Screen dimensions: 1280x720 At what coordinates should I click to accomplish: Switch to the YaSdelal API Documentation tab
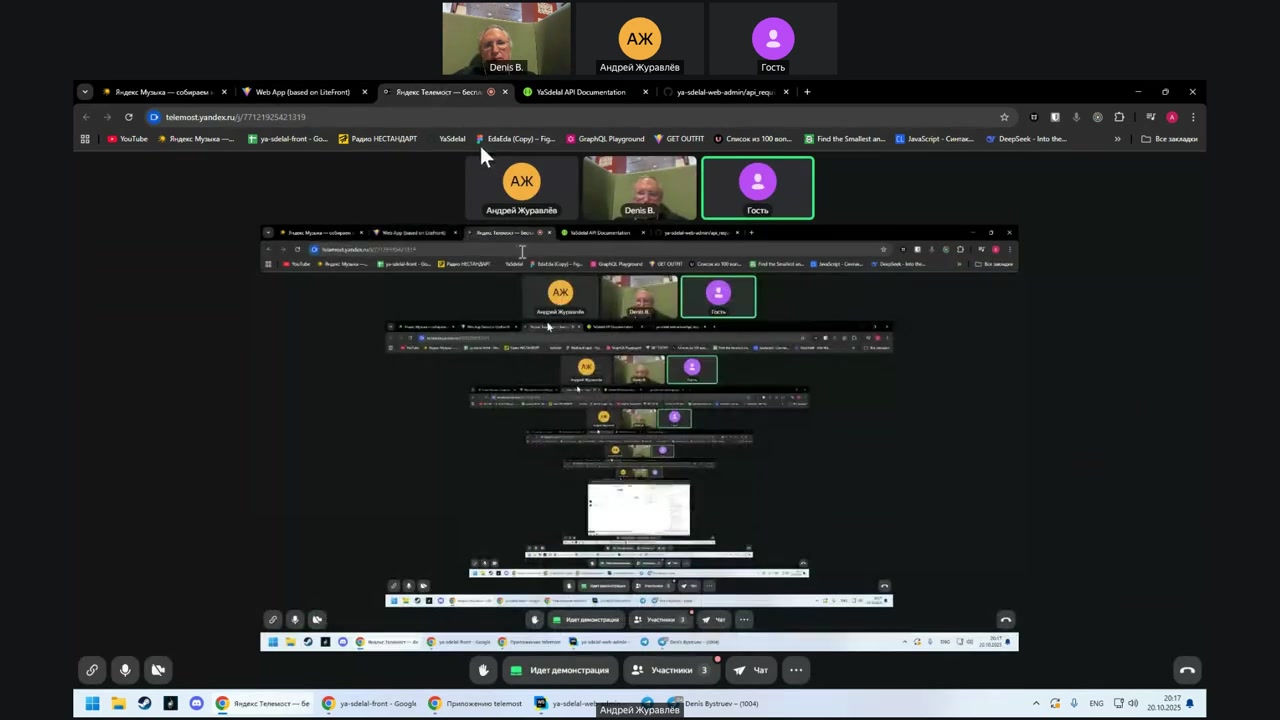pyautogui.click(x=580, y=92)
